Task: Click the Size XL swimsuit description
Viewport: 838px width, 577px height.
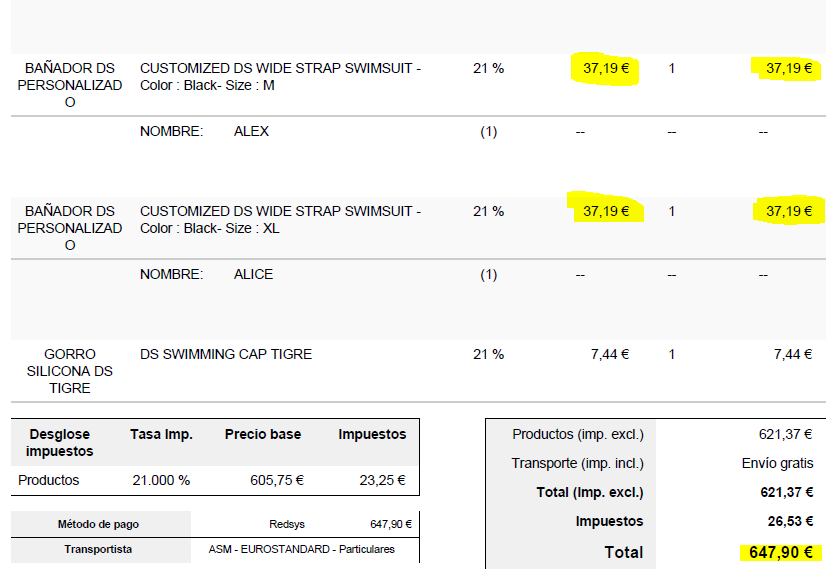Action: tap(281, 220)
